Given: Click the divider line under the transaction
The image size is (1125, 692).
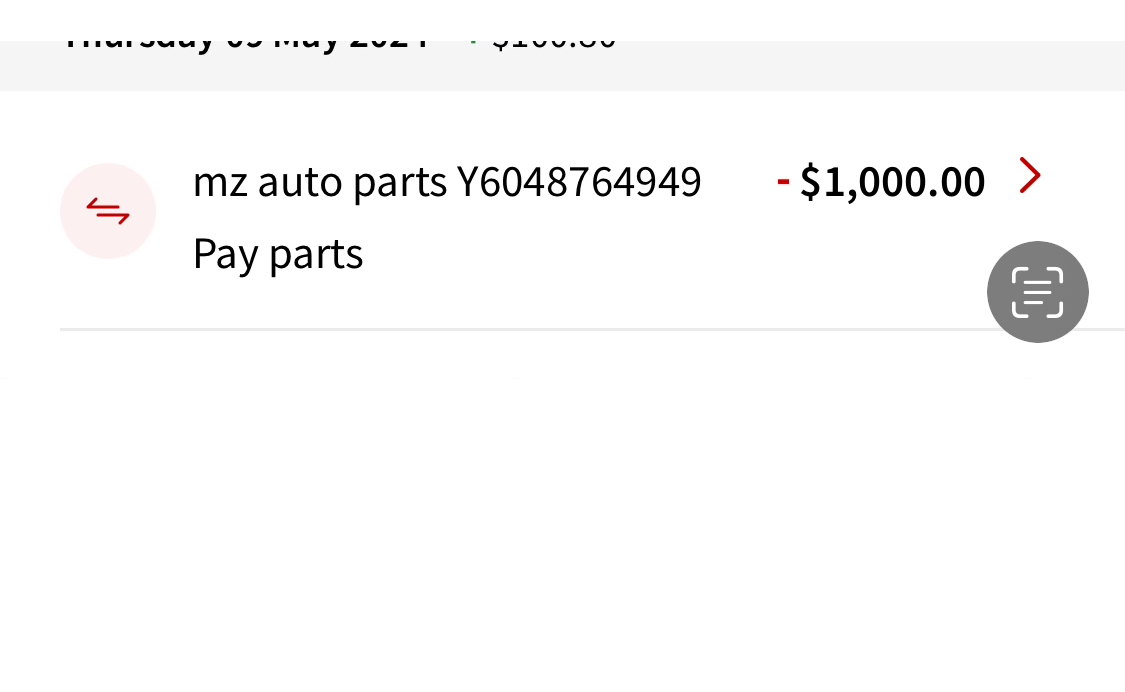Looking at the screenshot, I should 500,328.
